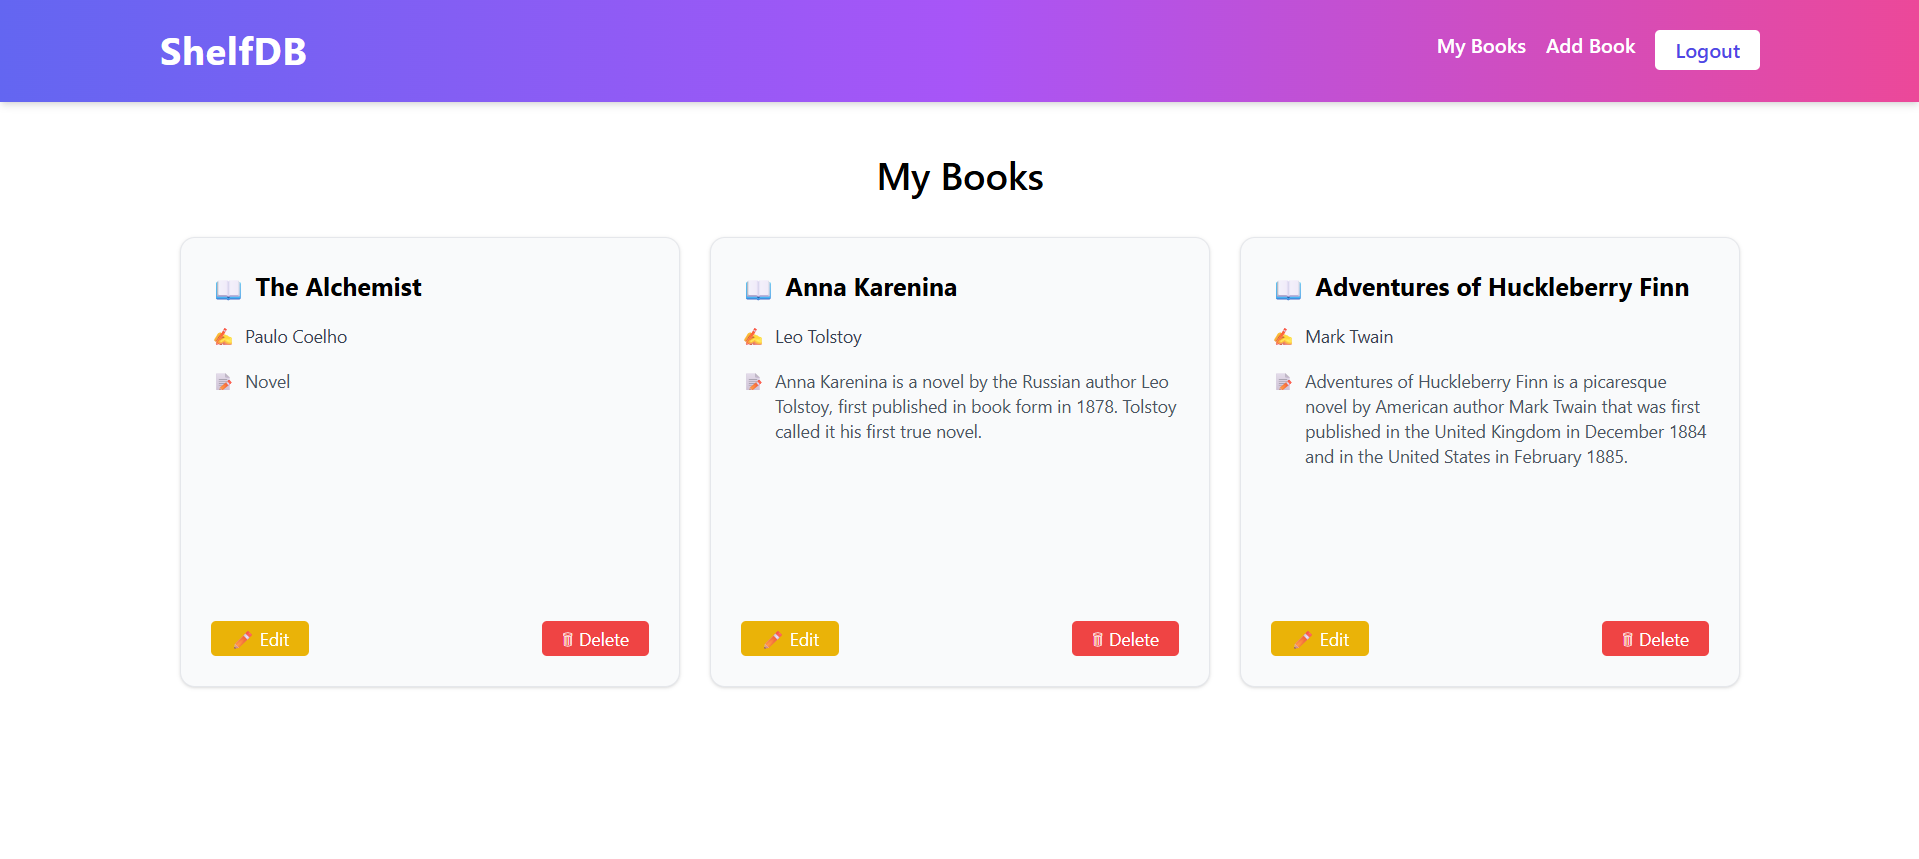Go to Add Book page
Screen dimensions: 1919x859
(x=1590, y=47)
